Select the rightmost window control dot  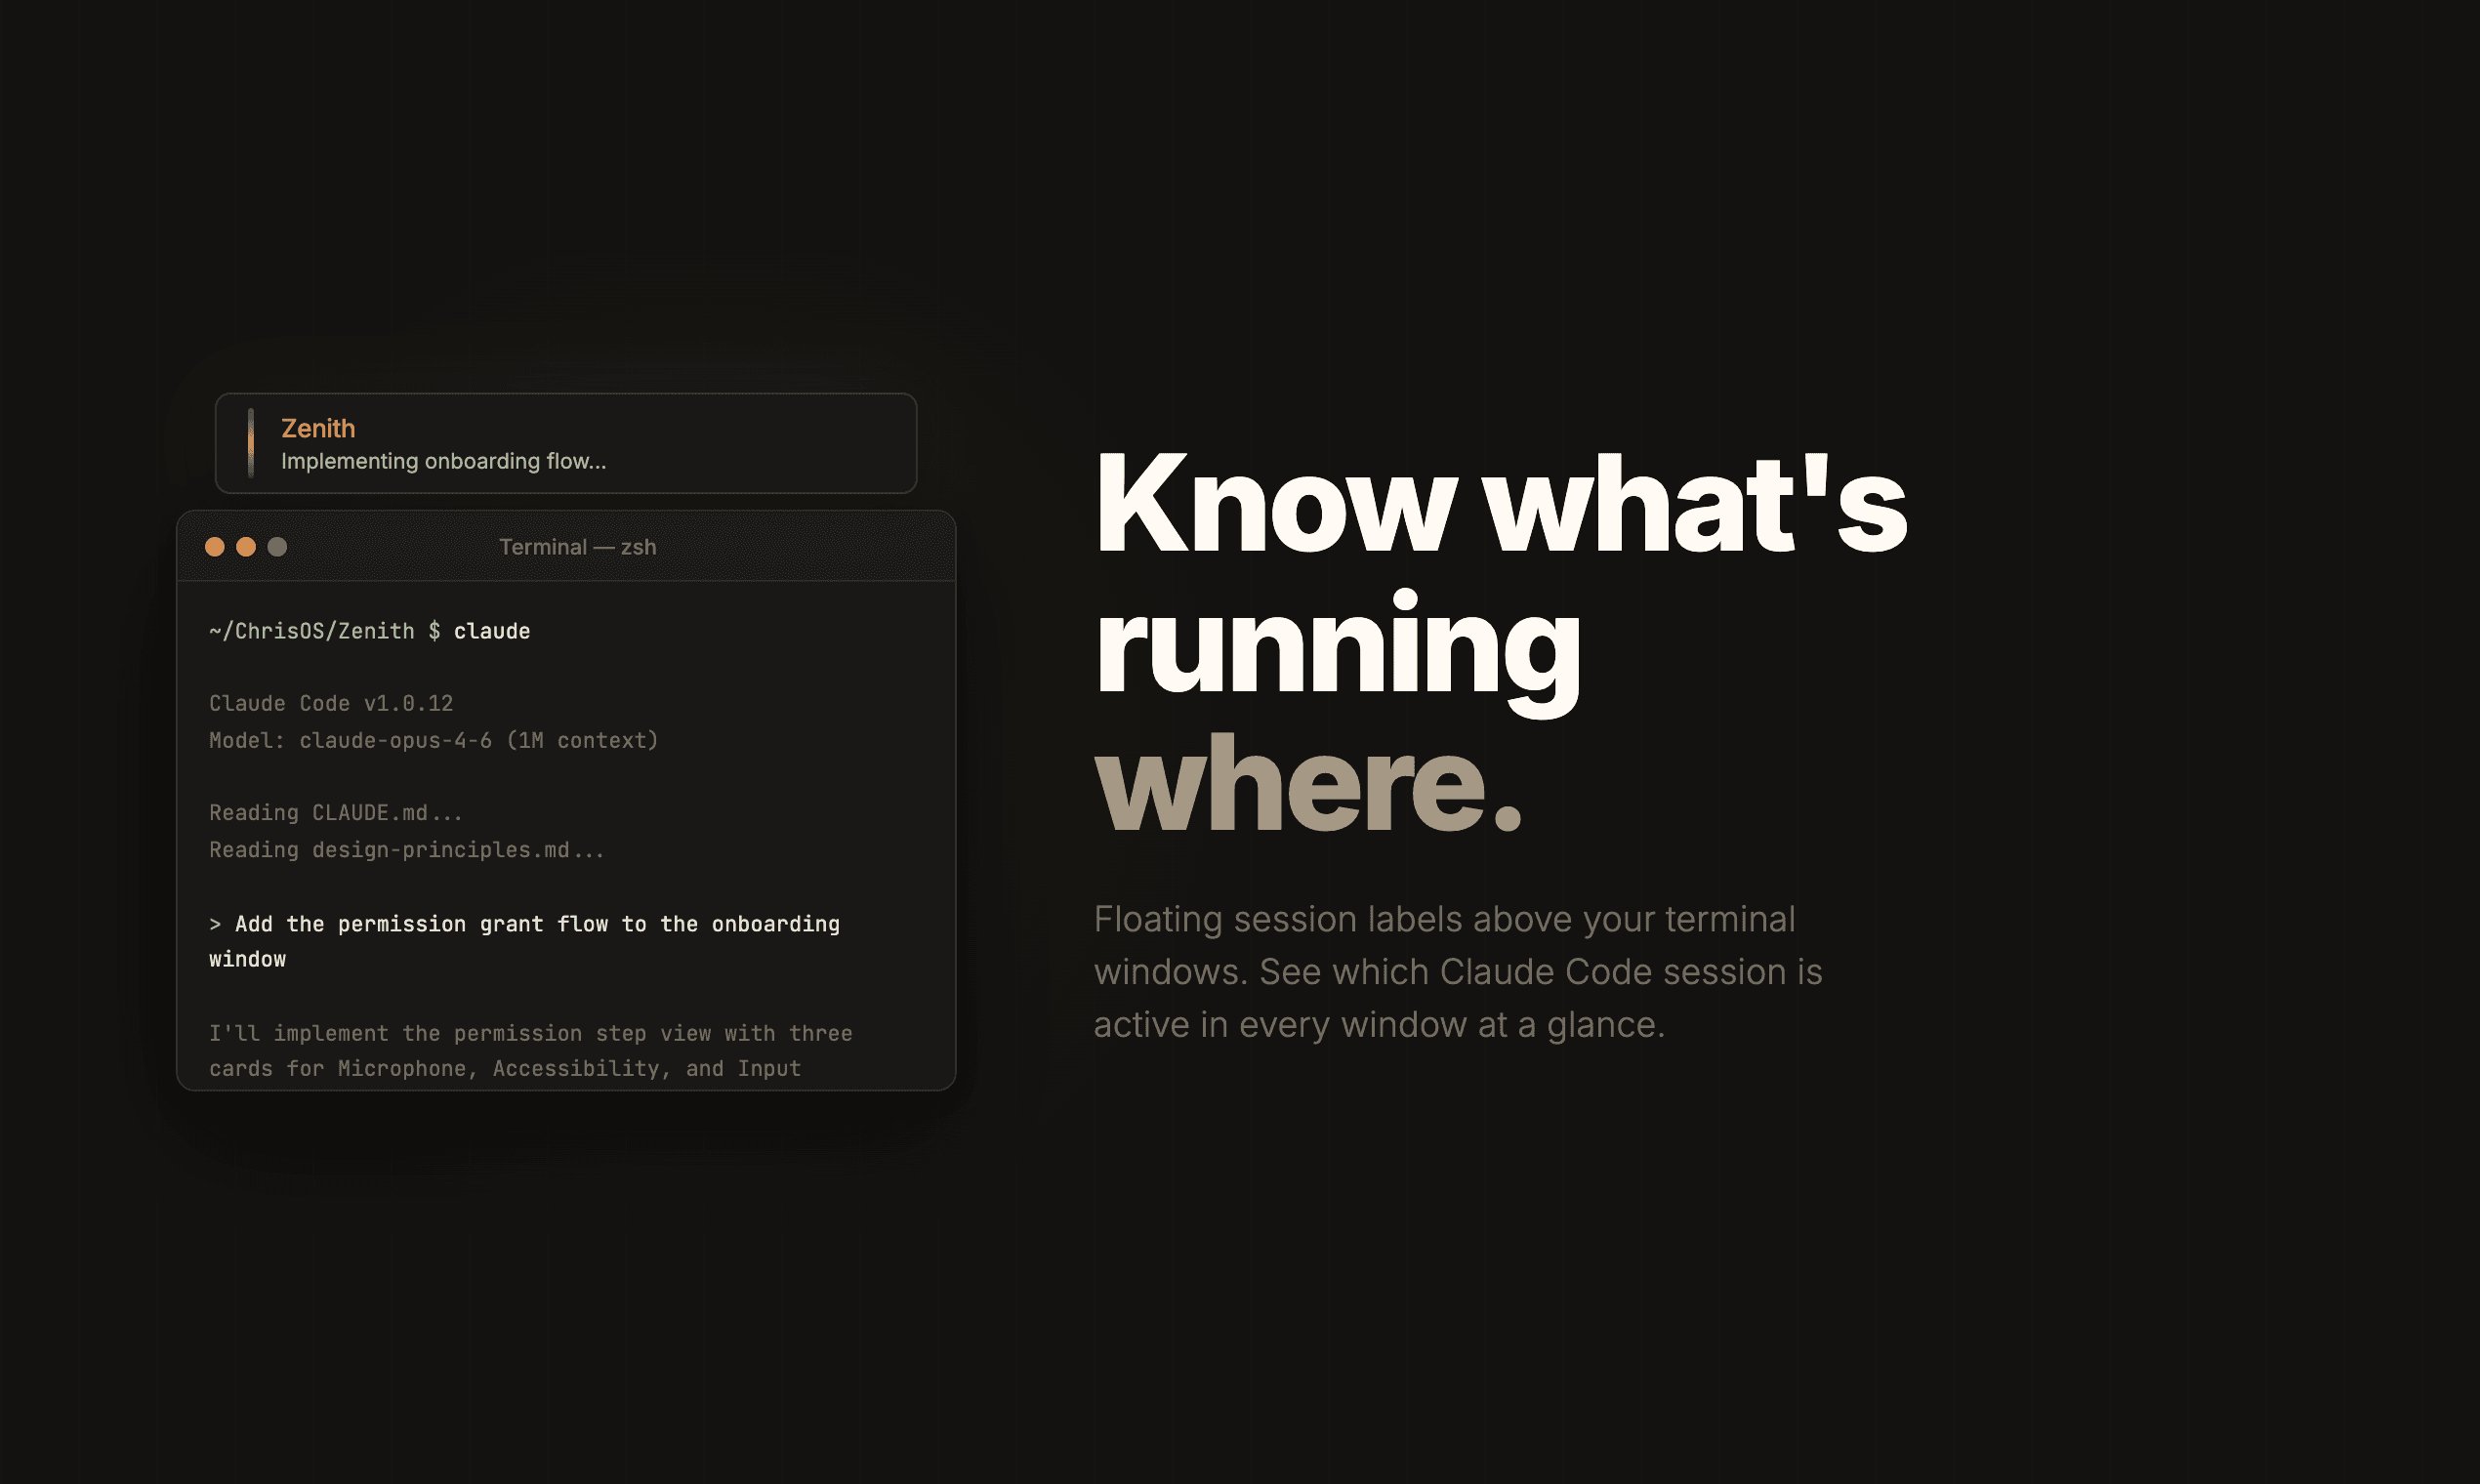276,546
